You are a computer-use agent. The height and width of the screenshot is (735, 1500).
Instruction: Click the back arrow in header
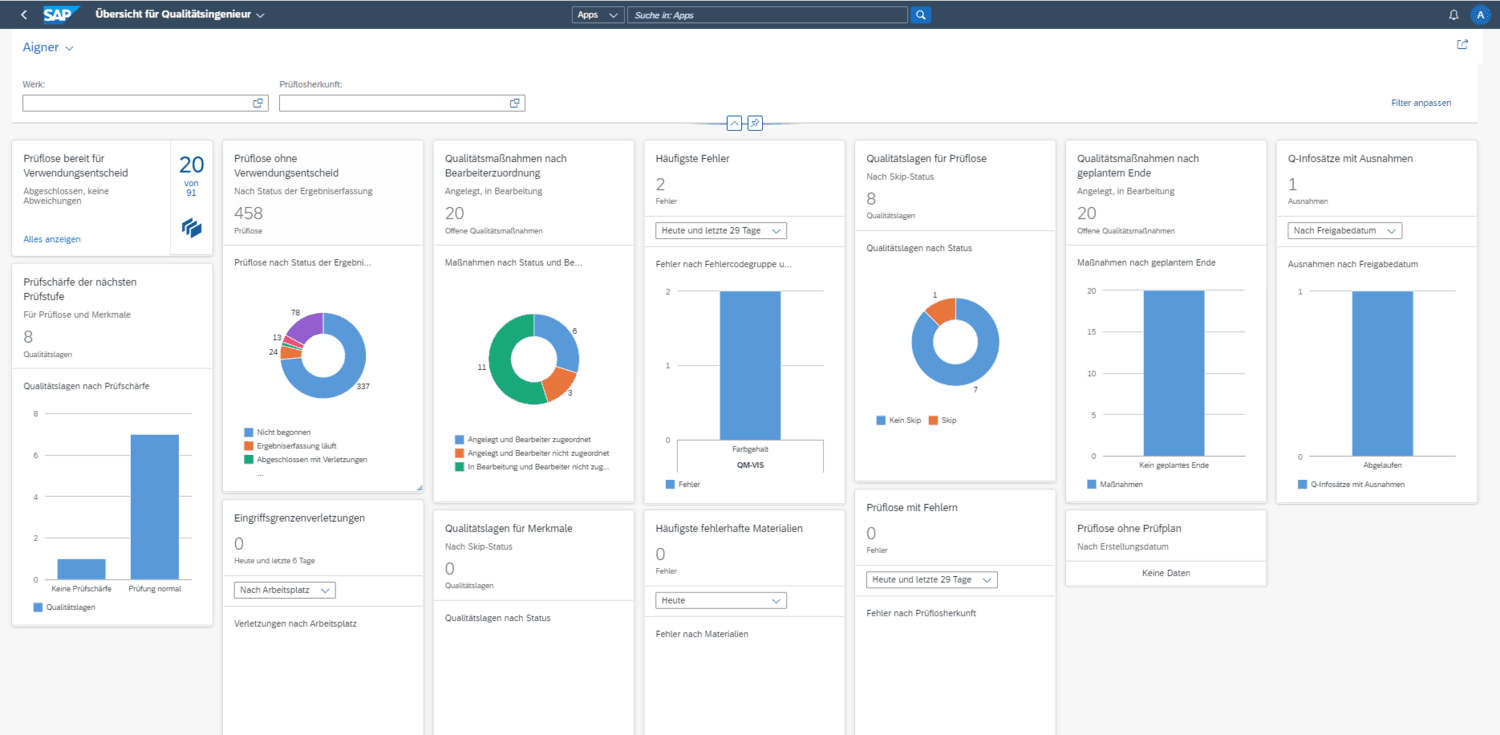(x=24, y=15)
